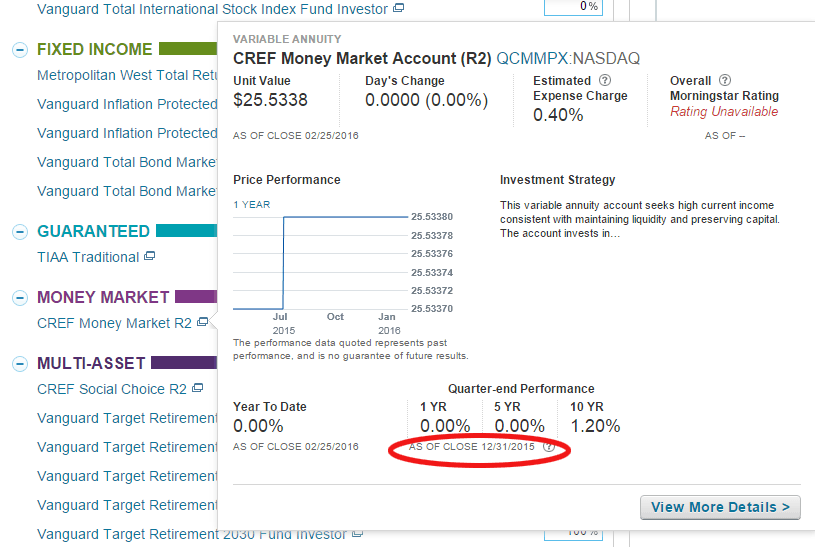The image size is (815, 547).
Task: Open Metropolitan West Total Return link
Action: click(127, 75)
